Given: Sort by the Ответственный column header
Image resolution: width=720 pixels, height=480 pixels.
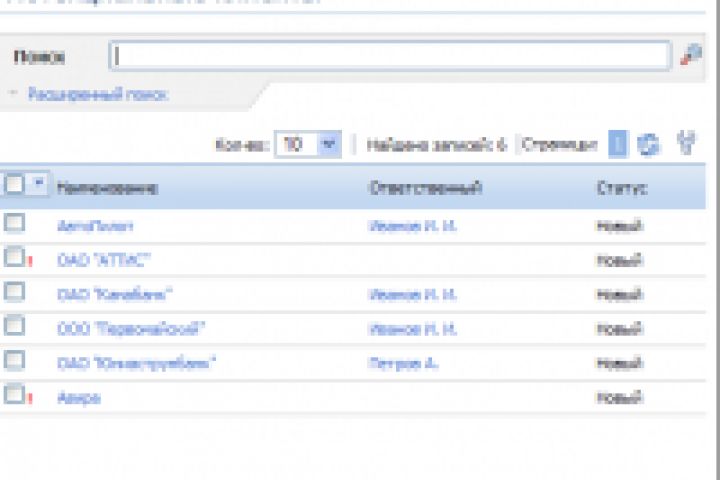Looking at the screenshot, I should [426, 188].
